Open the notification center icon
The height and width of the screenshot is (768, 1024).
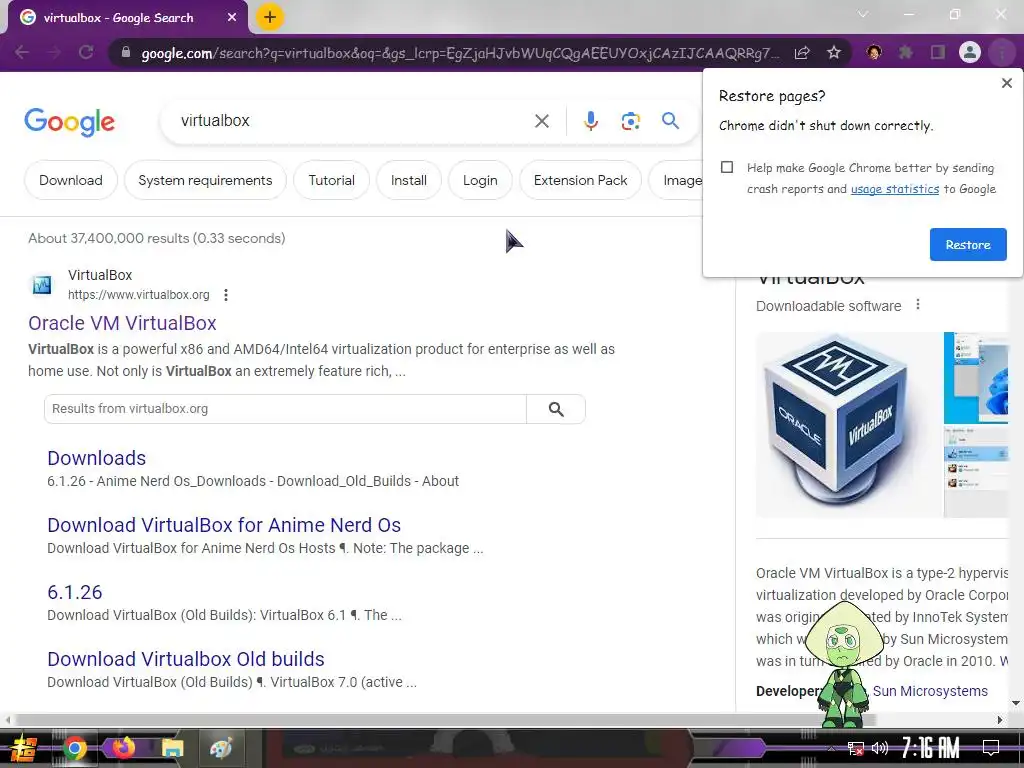tap(991, 748)
